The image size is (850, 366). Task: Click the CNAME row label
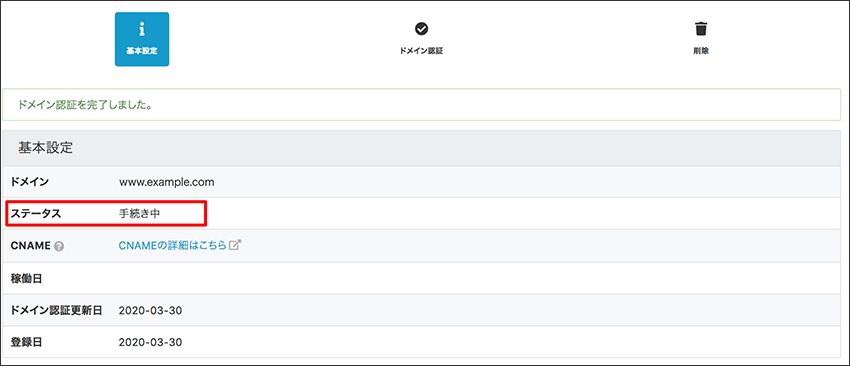[x=31, y=246]
